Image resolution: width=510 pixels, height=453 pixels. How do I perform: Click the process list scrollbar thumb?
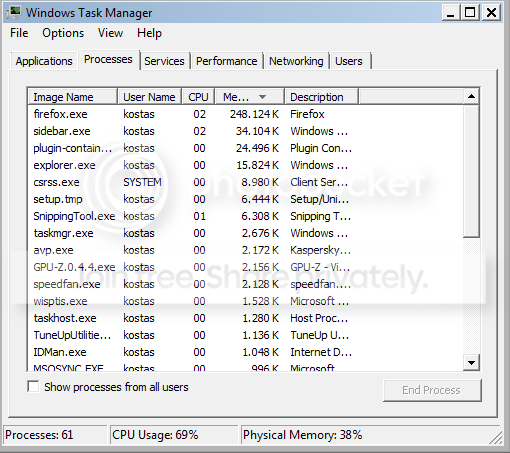471,171
